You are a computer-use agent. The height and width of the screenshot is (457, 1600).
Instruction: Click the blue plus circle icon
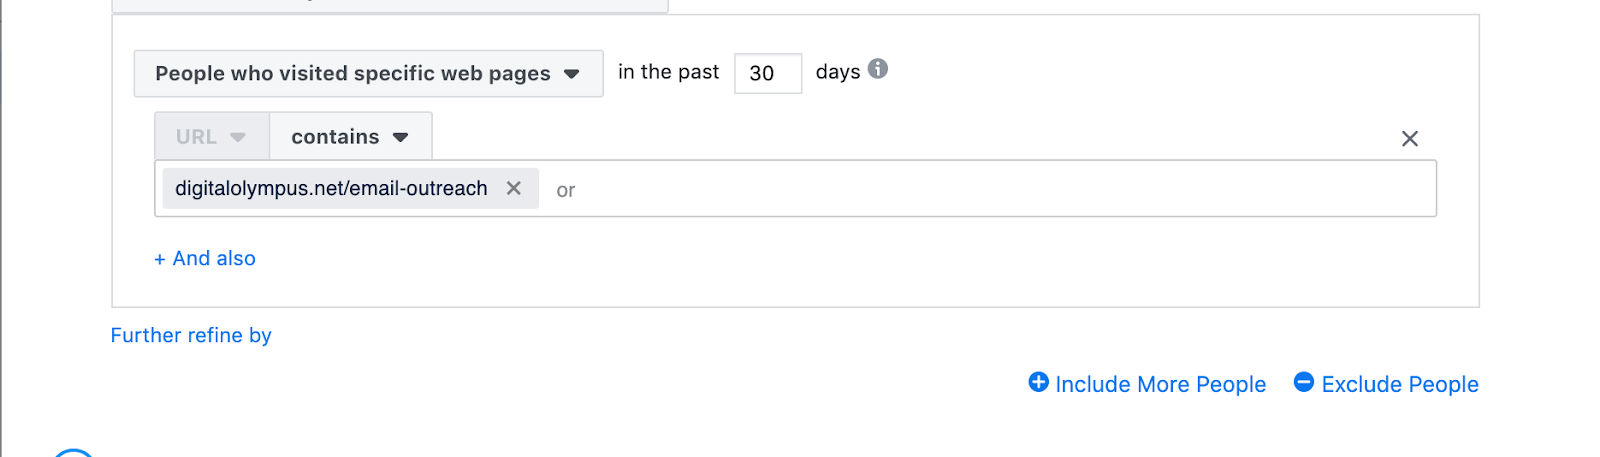pos(1039,382)
